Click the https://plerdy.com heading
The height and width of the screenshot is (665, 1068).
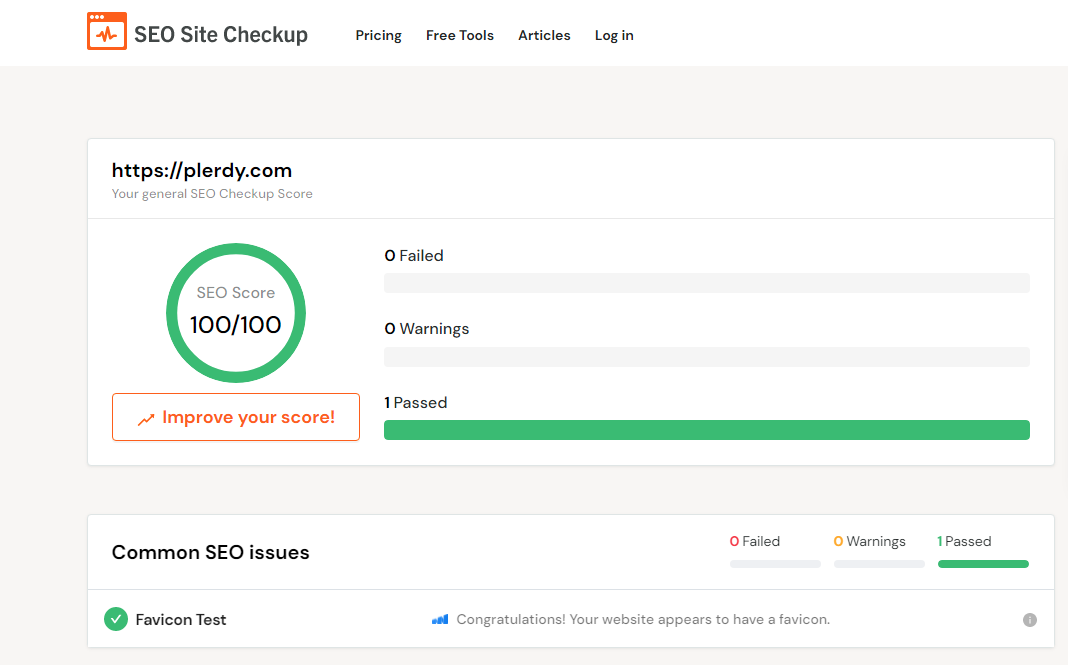point(201,170)
